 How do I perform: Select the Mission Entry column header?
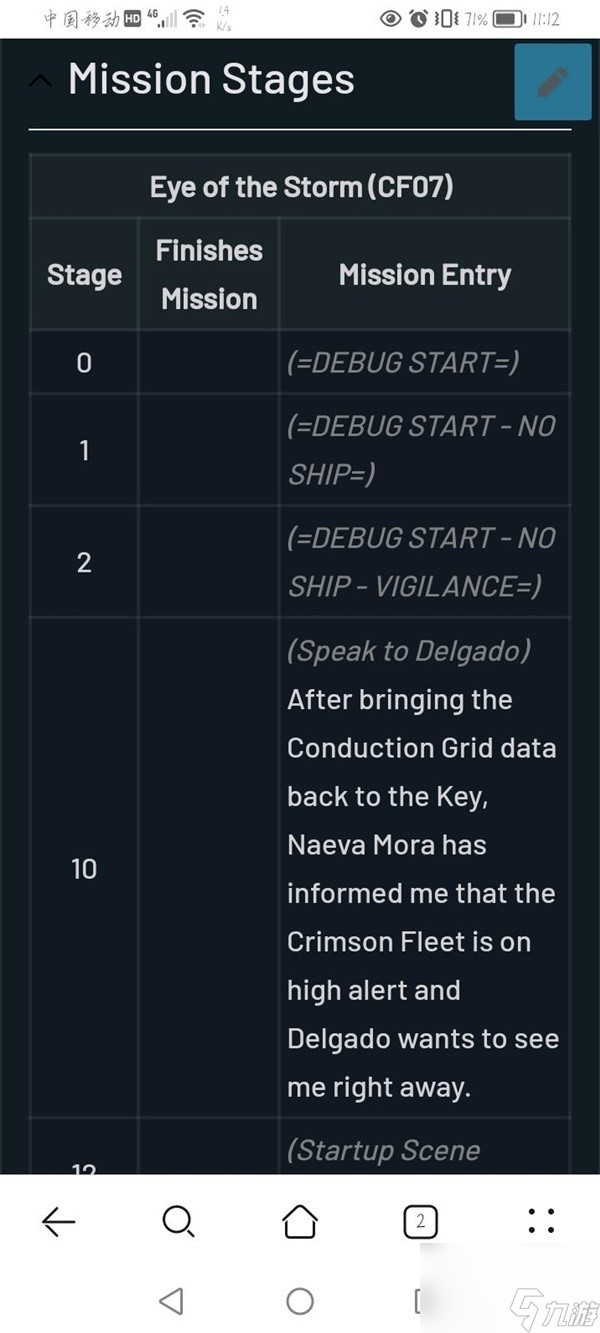425,275
